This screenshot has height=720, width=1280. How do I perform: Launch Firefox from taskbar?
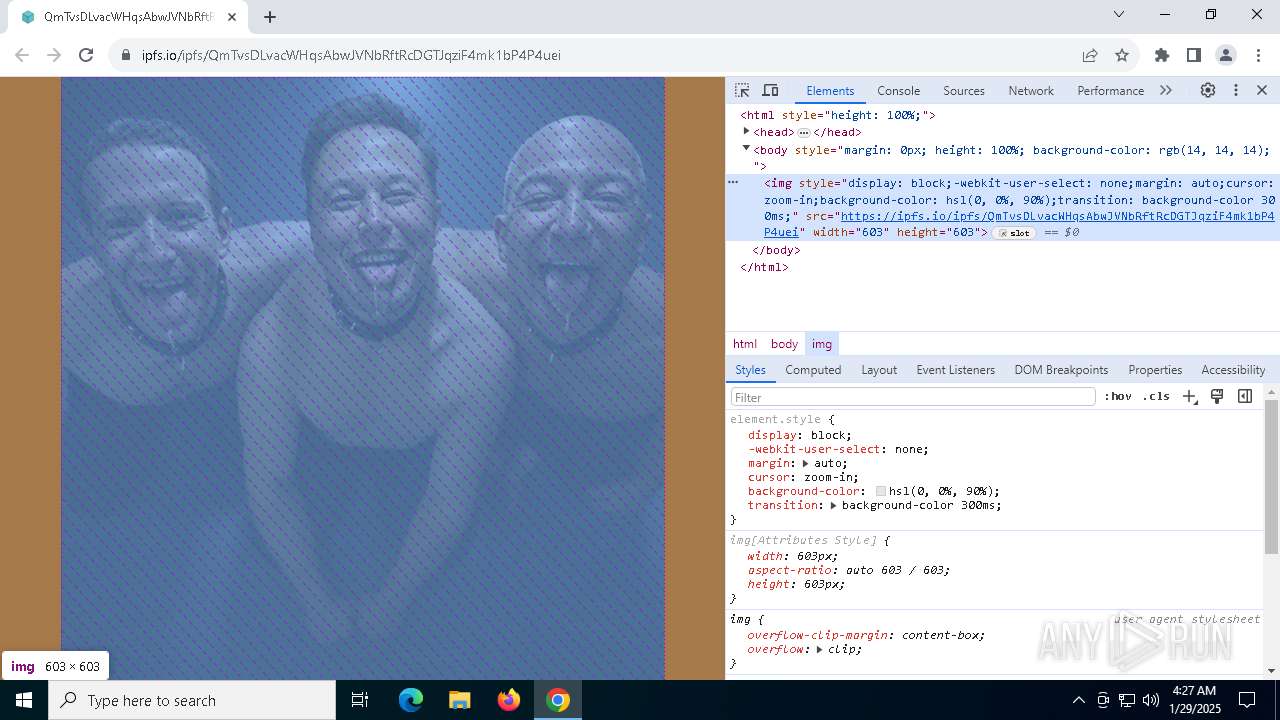pyautogui.click(x=508, y=700)
